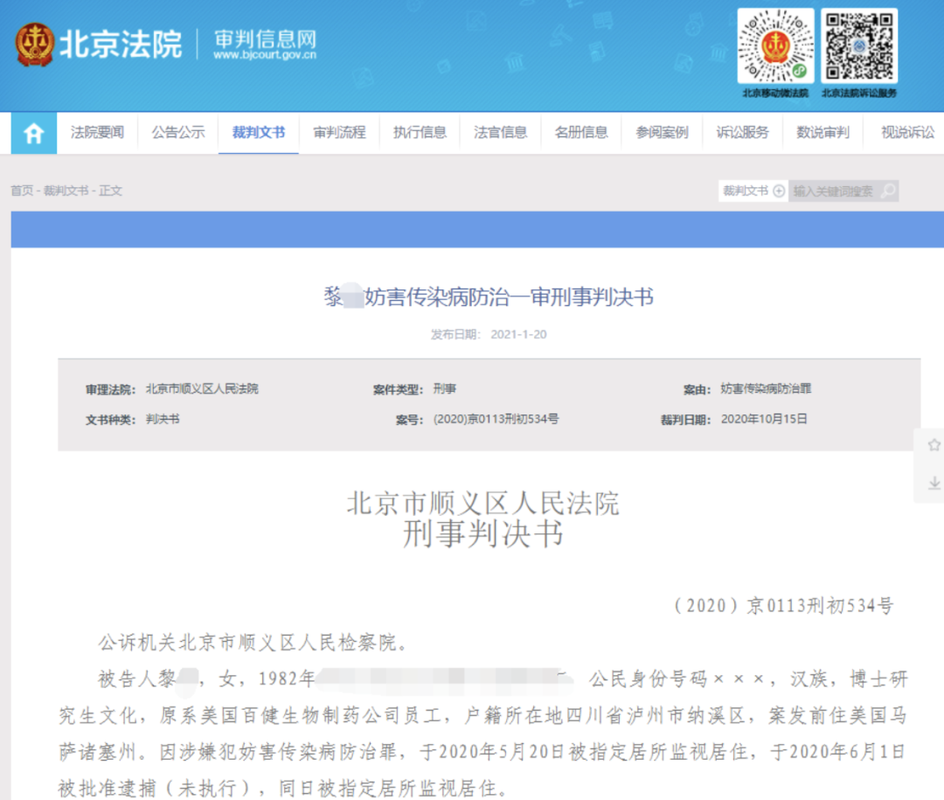Open the 执行信息 menu
This screenshot has height=800, width=944.
(420, 132)
